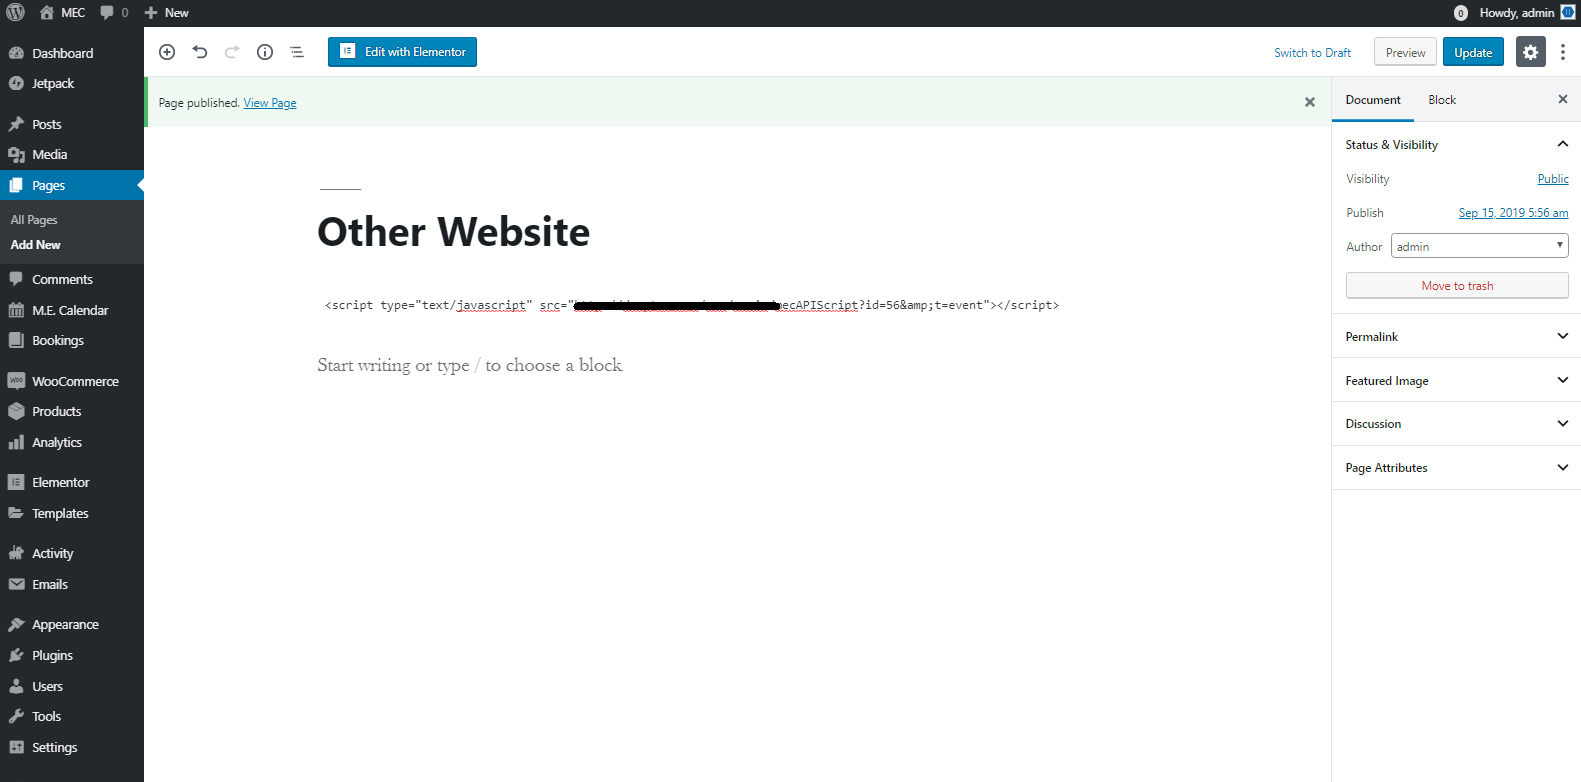Image resolution: width=1581 pixels, height=782 pixels.
Task: Expand the Discussion section
Action: pyautogui.click(x=1456, y=424)
